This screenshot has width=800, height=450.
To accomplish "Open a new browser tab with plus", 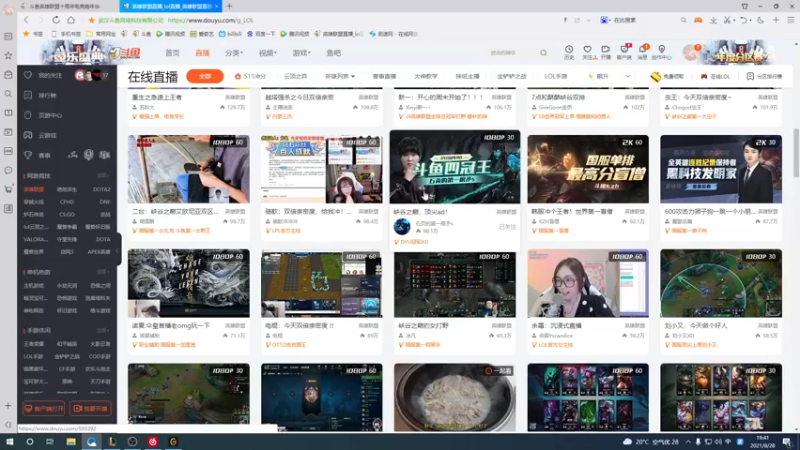I will (x=229, y=6).
